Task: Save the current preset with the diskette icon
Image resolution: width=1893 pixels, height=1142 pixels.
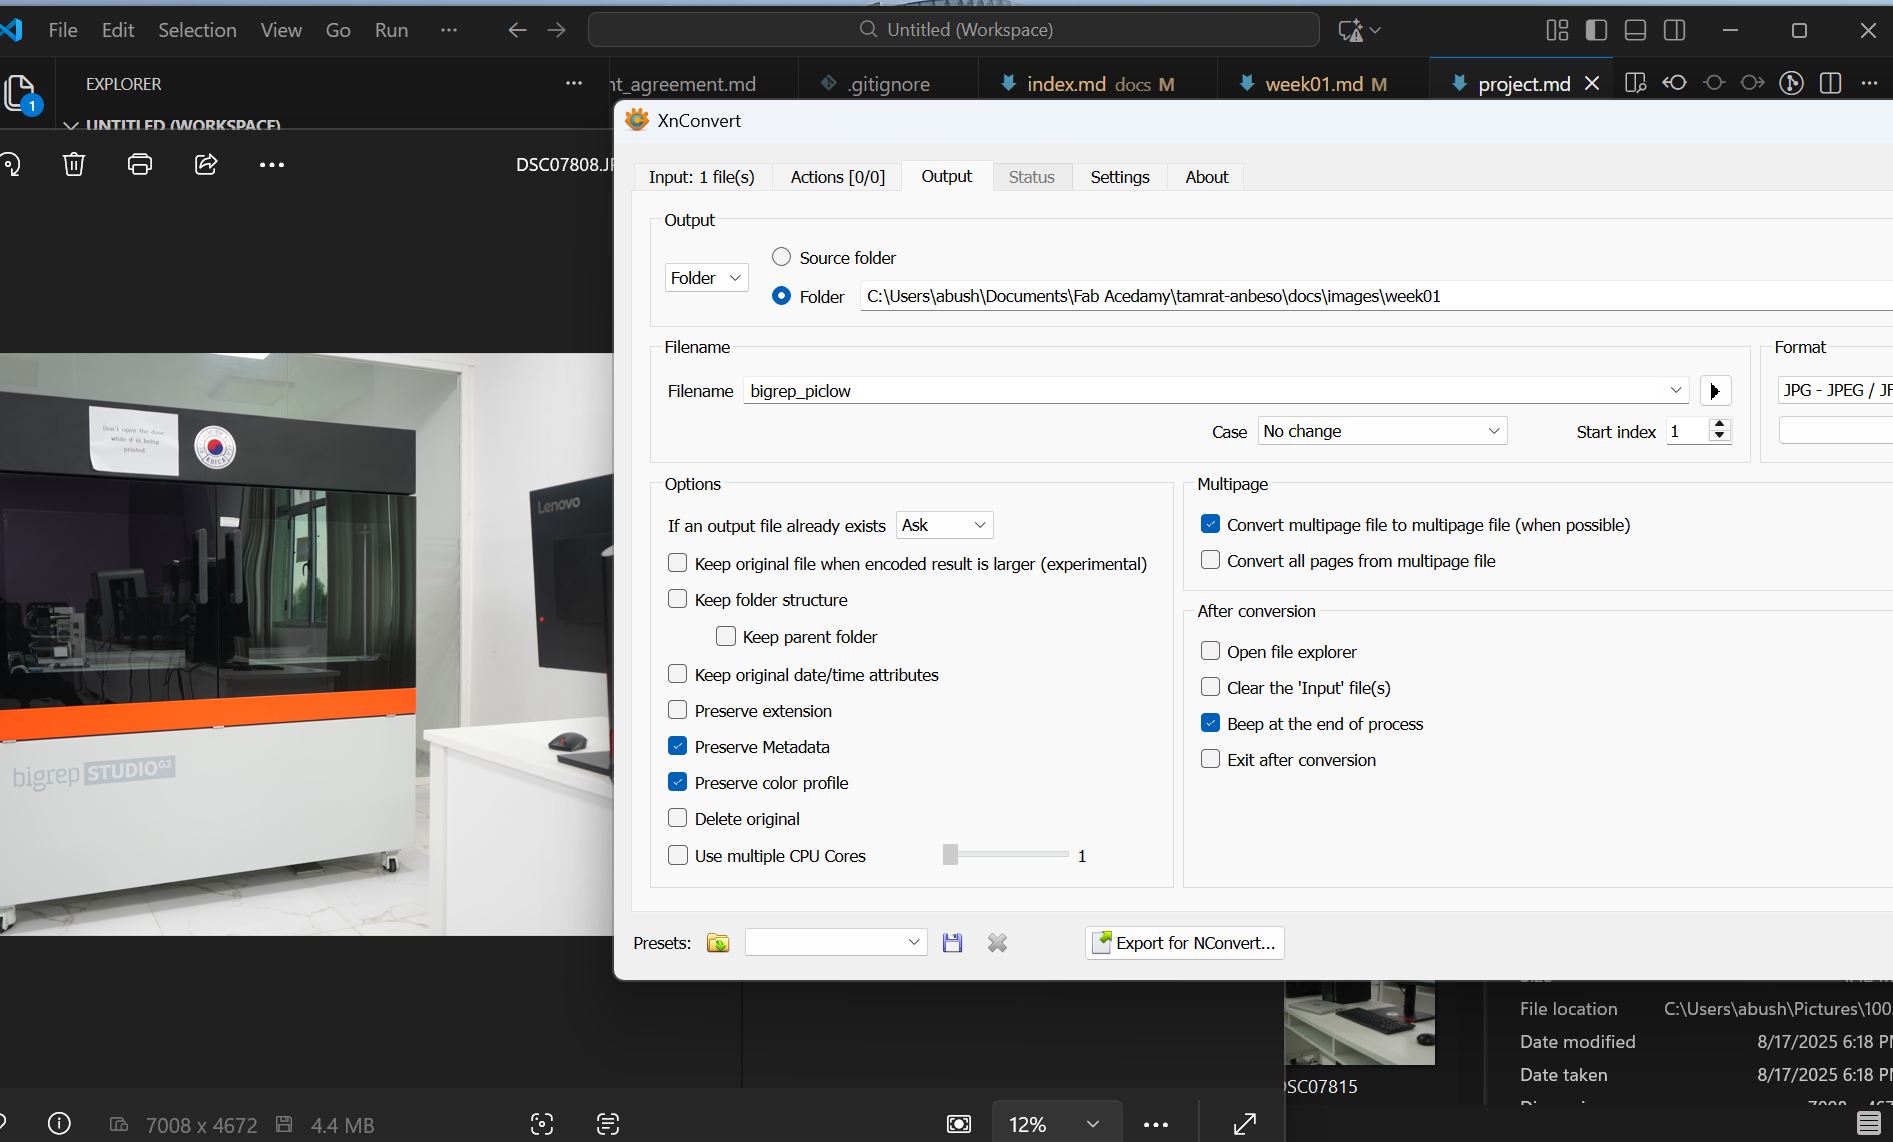Action: coord(952,942)
